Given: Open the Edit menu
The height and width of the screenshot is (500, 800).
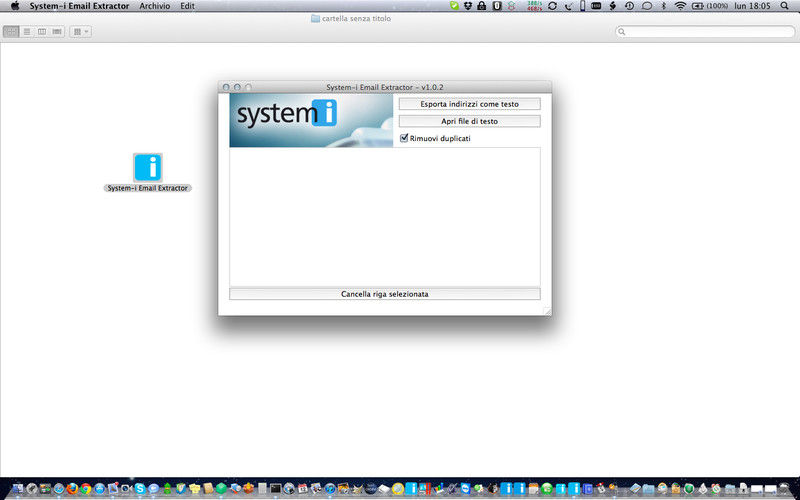Looking at the screenshot, I should tap(187, 6).
